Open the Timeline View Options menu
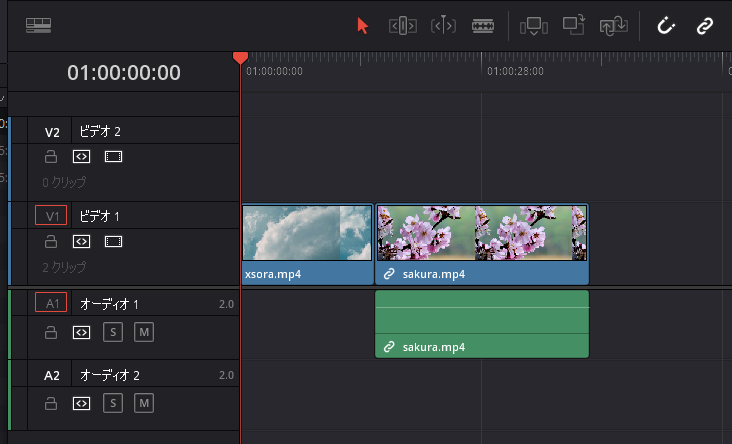The height and width of the screenshot is (444, 732). click(38, 25)
